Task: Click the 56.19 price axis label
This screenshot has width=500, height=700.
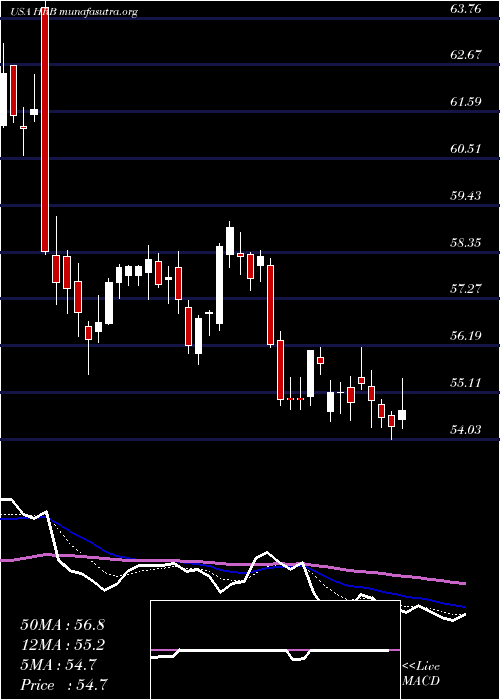Action: (x=466, y=336)
